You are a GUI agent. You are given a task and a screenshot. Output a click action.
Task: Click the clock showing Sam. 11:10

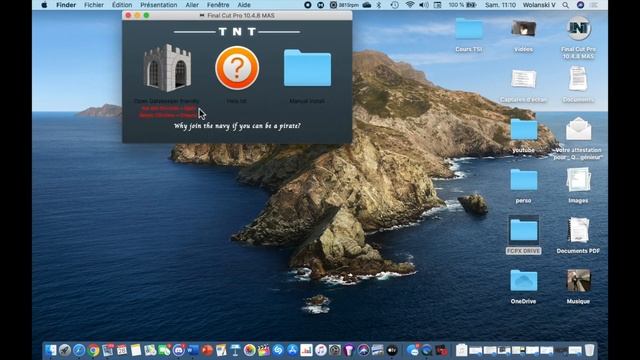coord(500,5)
